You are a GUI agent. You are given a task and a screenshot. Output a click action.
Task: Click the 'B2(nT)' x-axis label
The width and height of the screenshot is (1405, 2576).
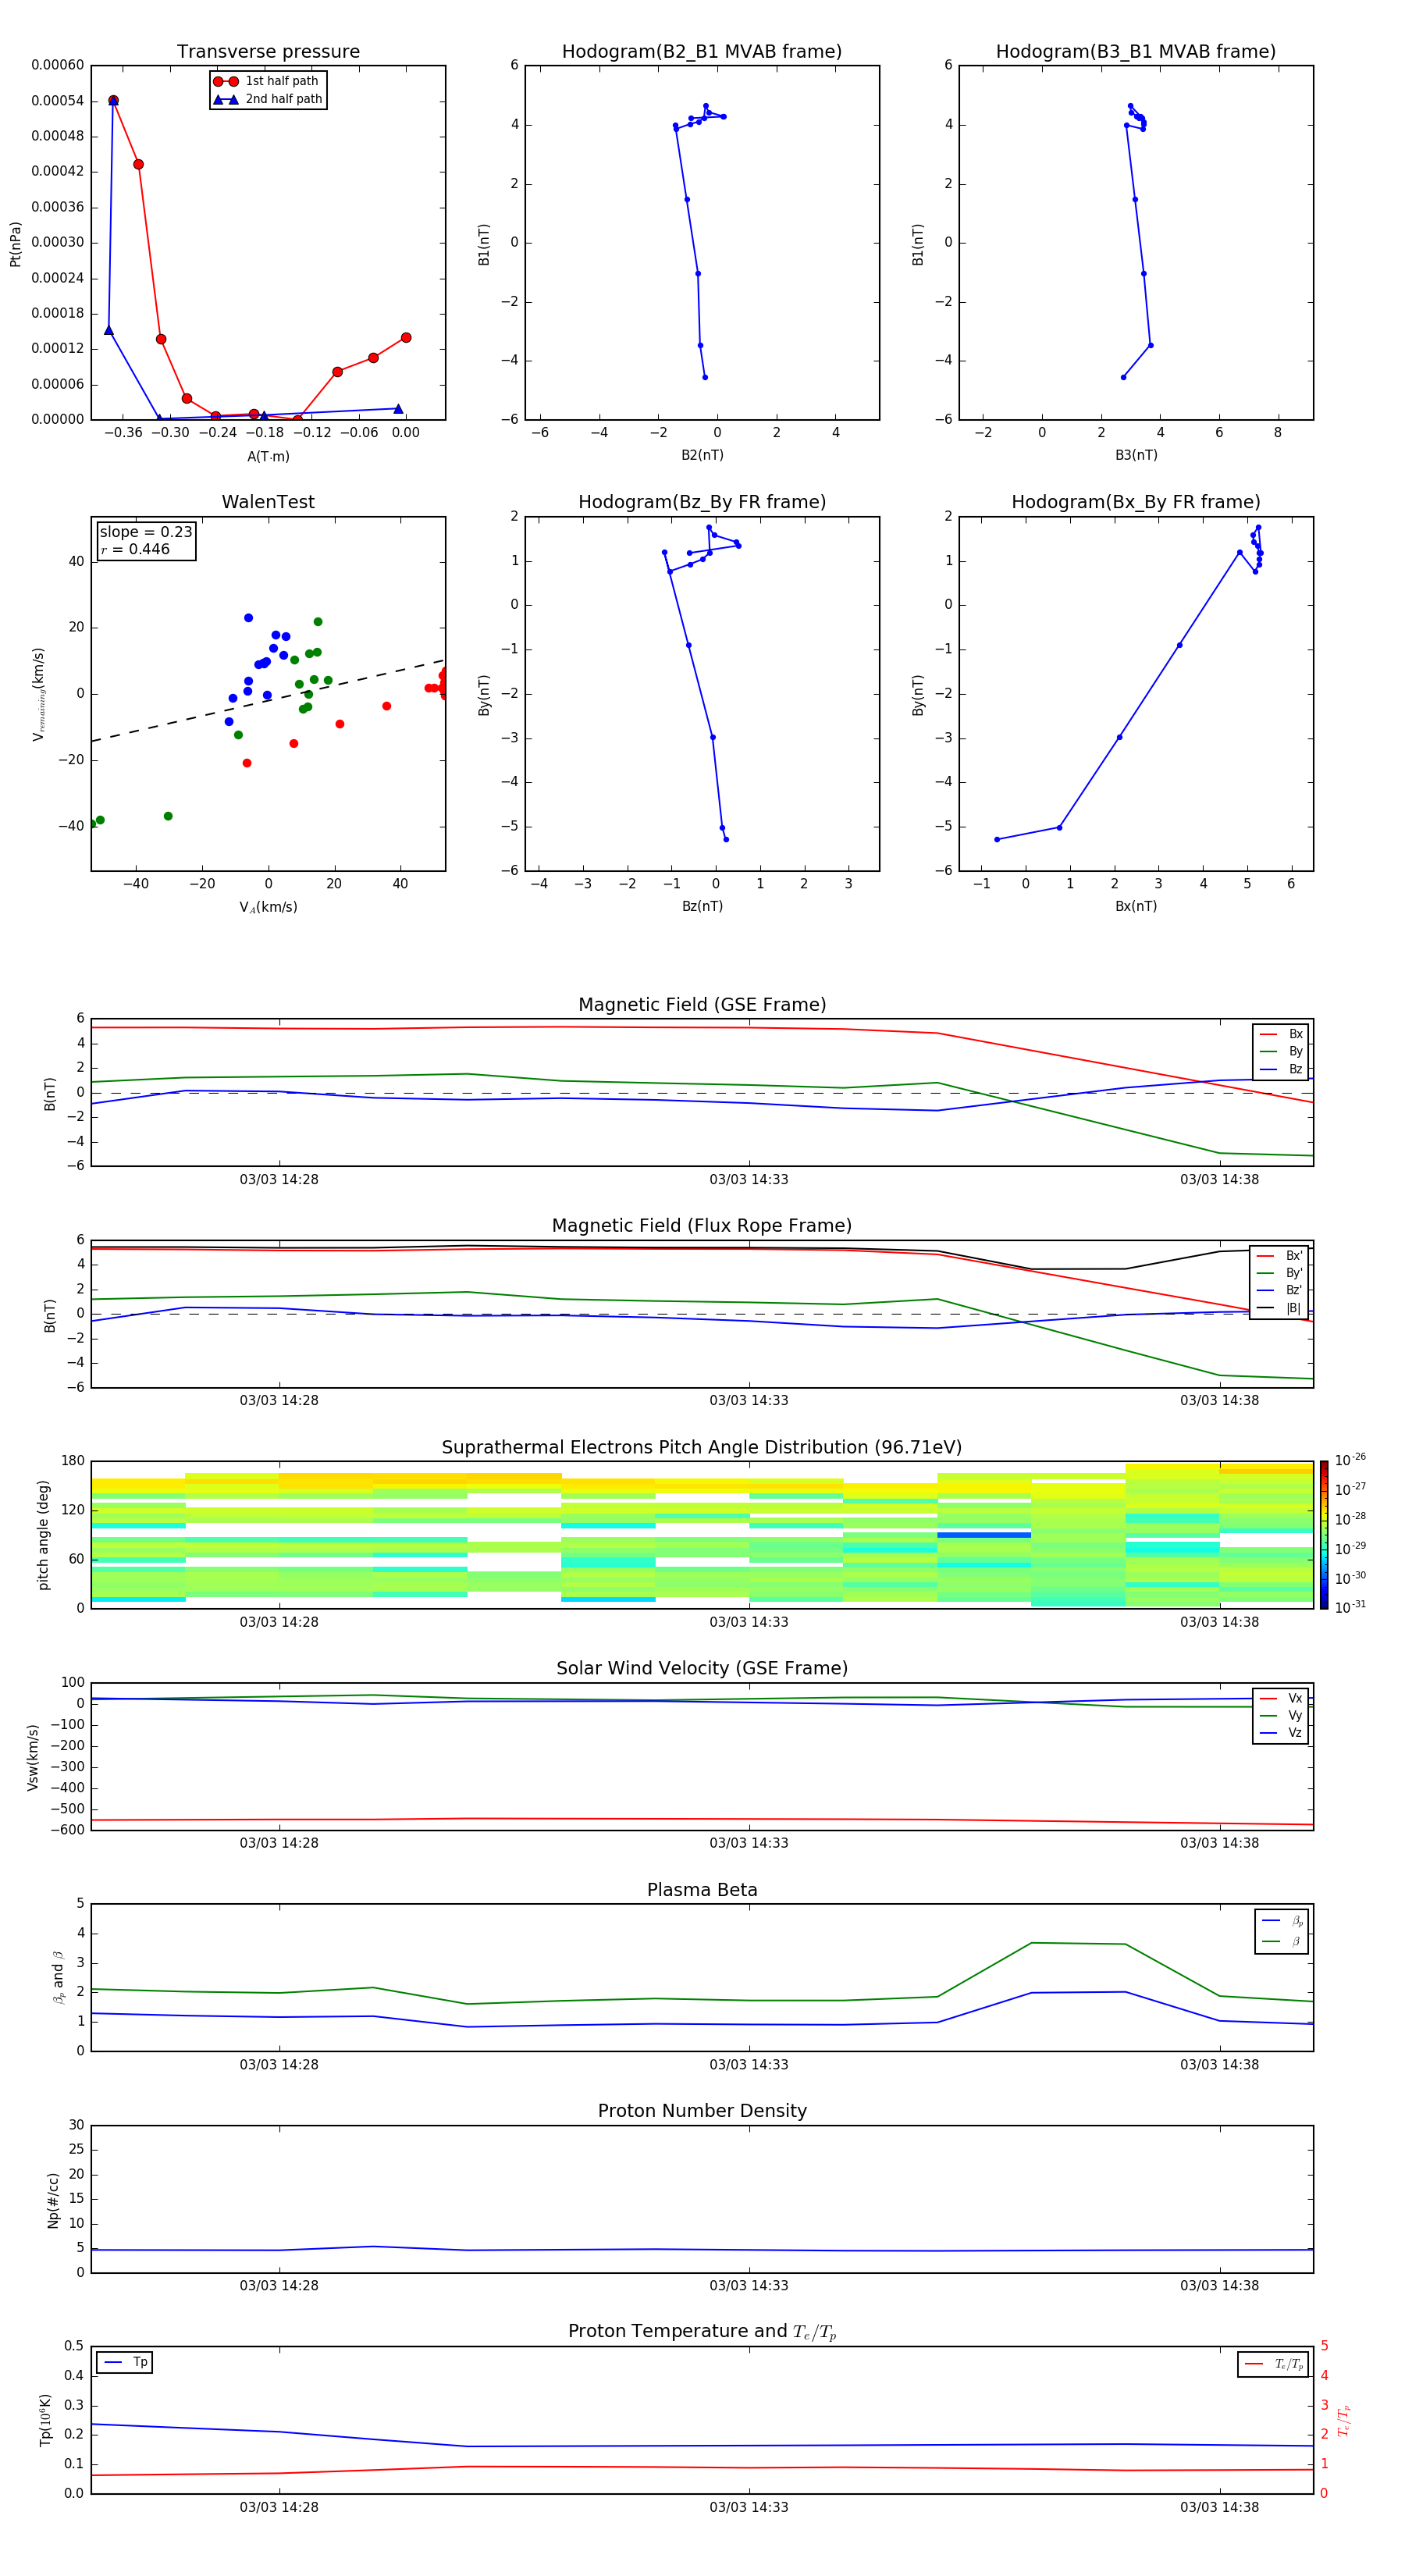point(702,455)
